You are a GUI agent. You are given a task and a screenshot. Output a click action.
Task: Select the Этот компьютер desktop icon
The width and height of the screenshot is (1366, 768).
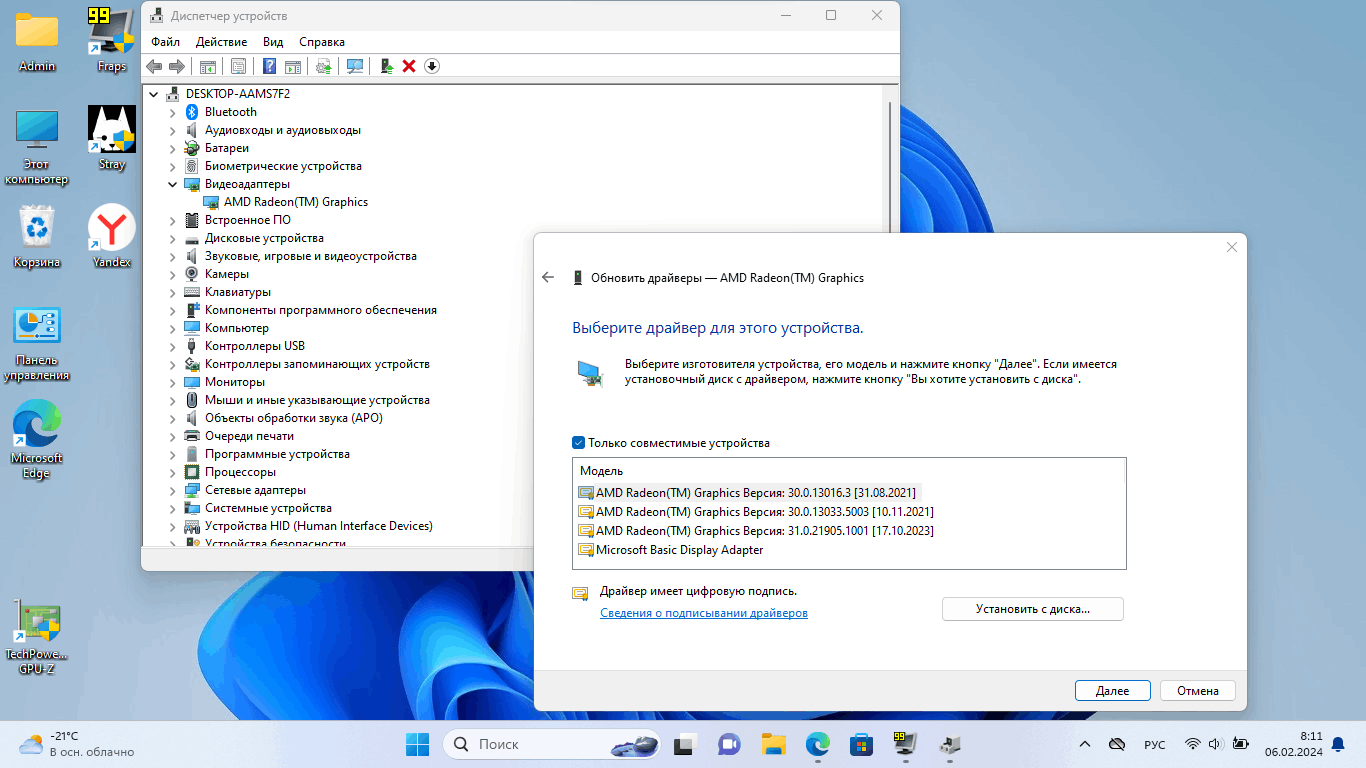pyautogui.click(x=37, y=146)
